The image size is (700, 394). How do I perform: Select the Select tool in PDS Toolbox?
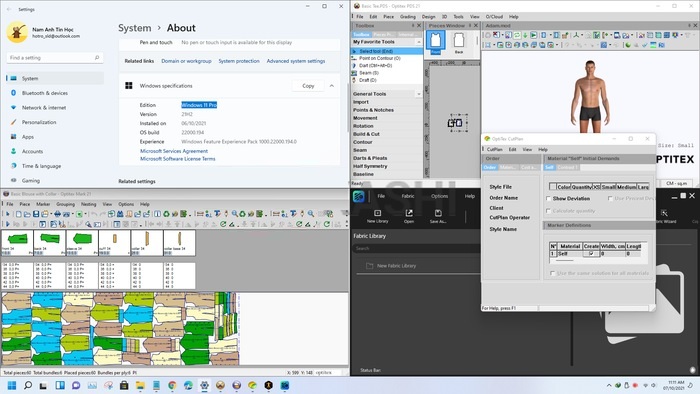tap(387, 51)
